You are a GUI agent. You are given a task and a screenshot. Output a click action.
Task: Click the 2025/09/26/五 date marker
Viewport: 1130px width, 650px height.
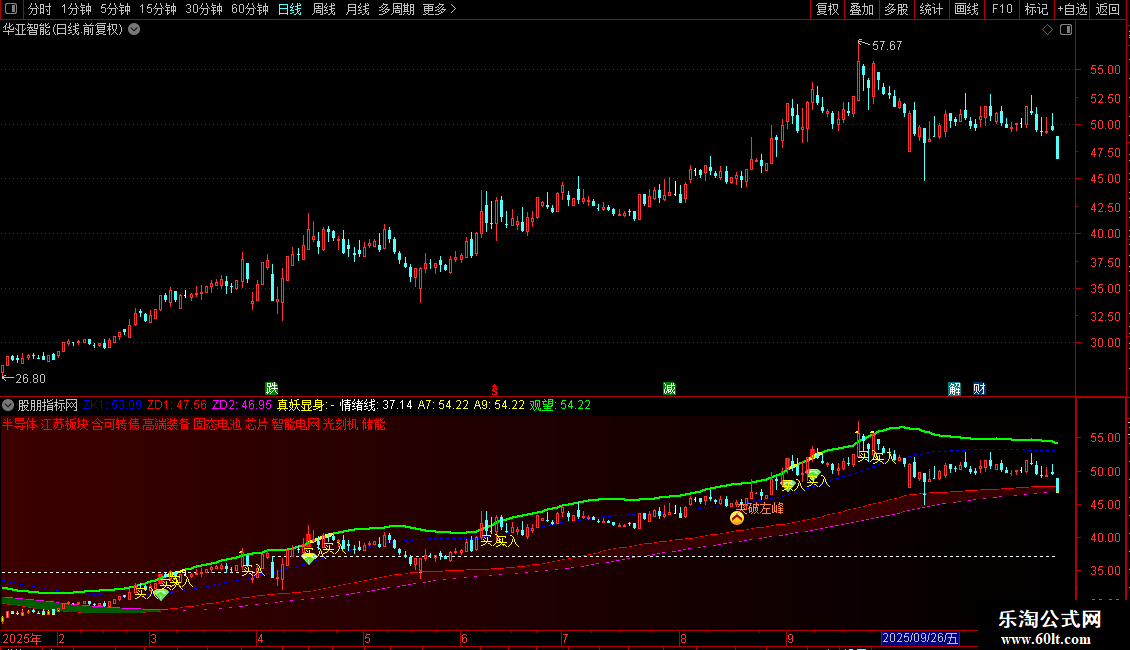(x=920, y=638)
